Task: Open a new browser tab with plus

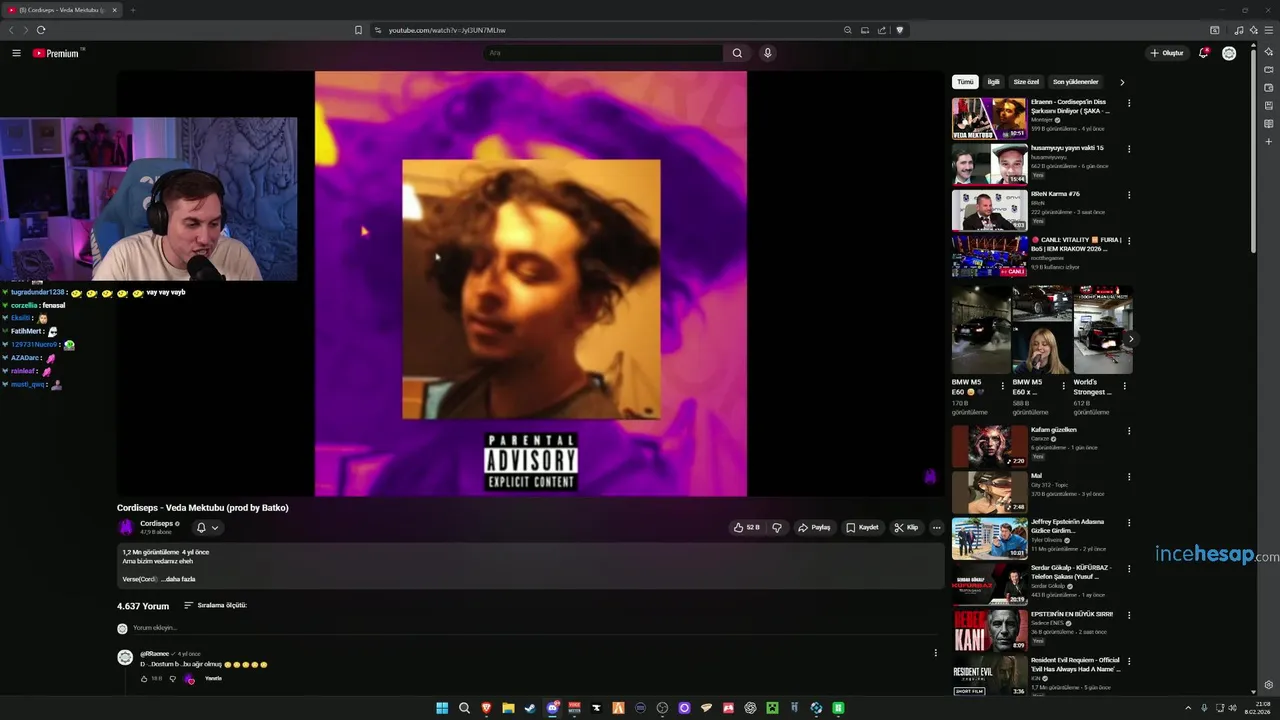Action: click(132, 10)
